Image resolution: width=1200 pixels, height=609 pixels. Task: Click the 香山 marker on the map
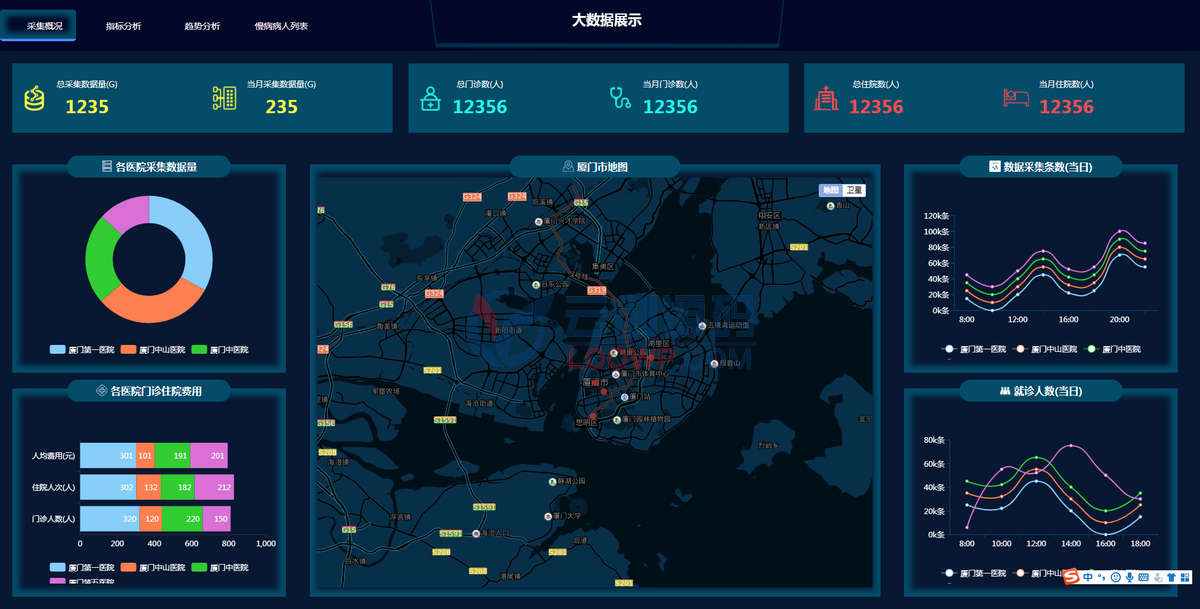tap(831, 205)
